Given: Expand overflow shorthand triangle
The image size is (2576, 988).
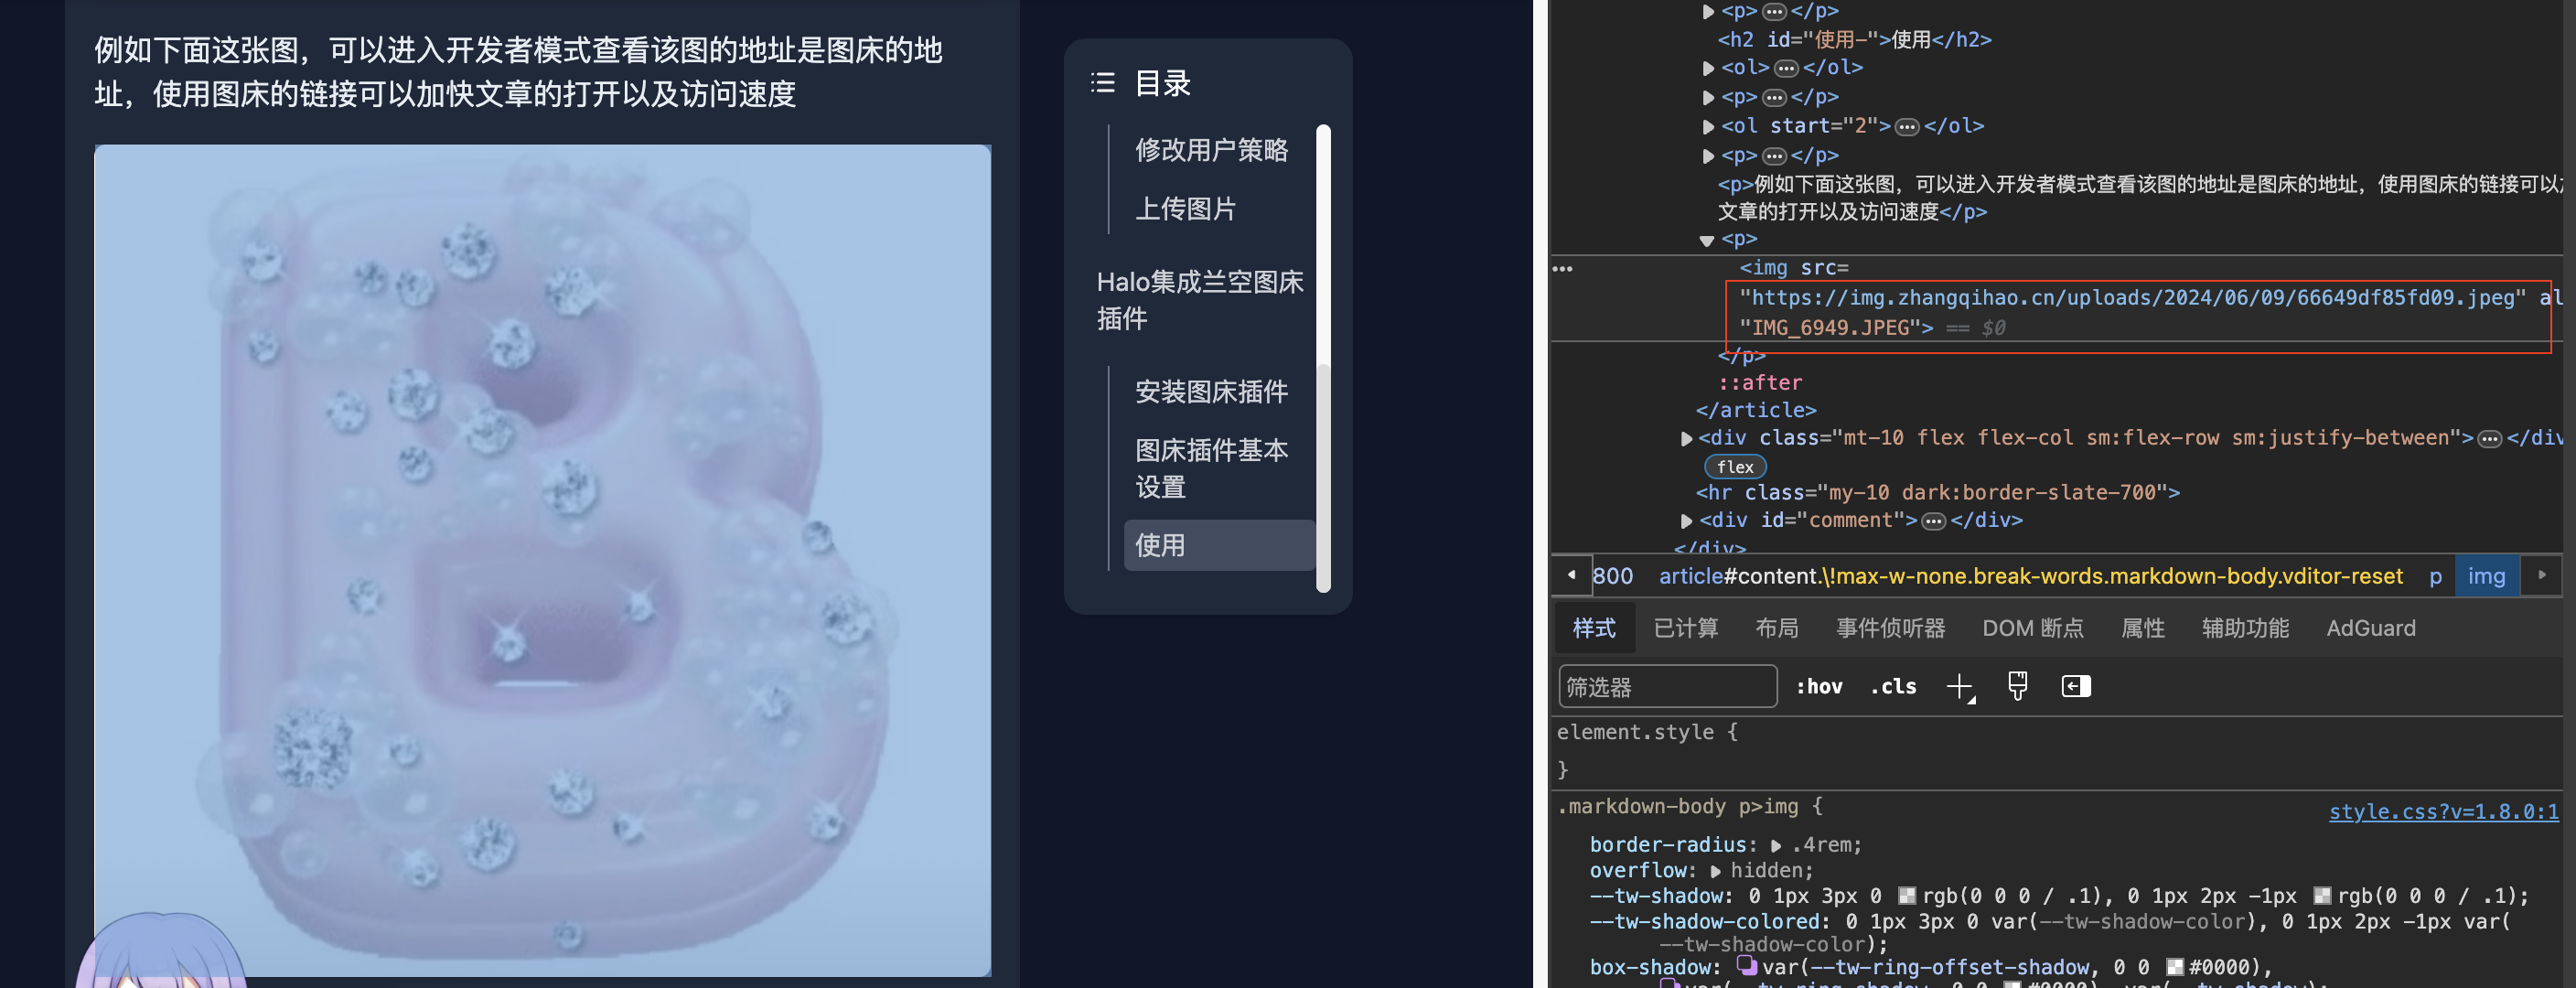Looking at the screenshot, I should tap(1716, 872).
